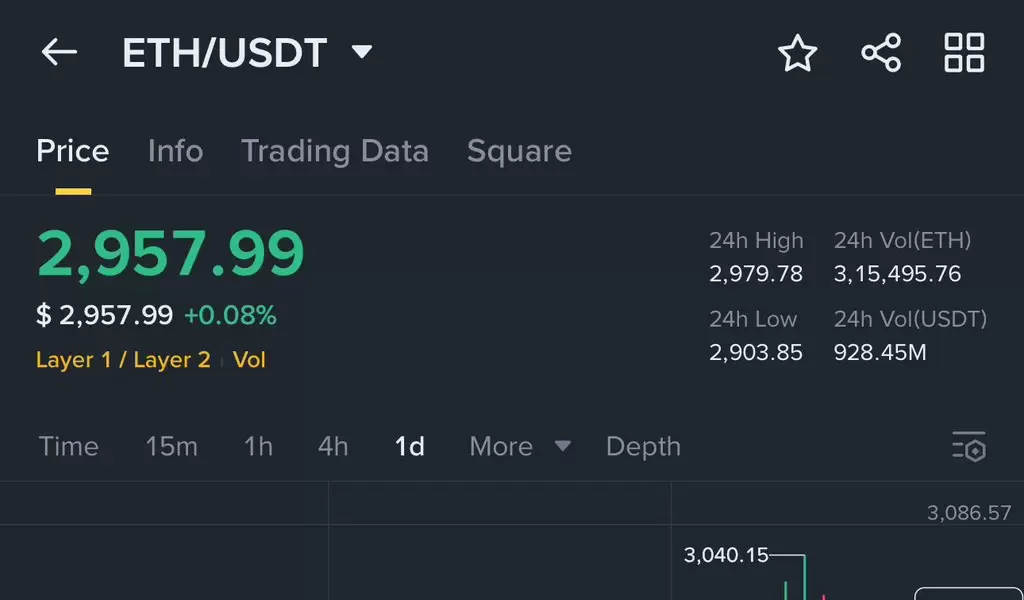
Task: Select the 15m chart interval
Action: 171,447
